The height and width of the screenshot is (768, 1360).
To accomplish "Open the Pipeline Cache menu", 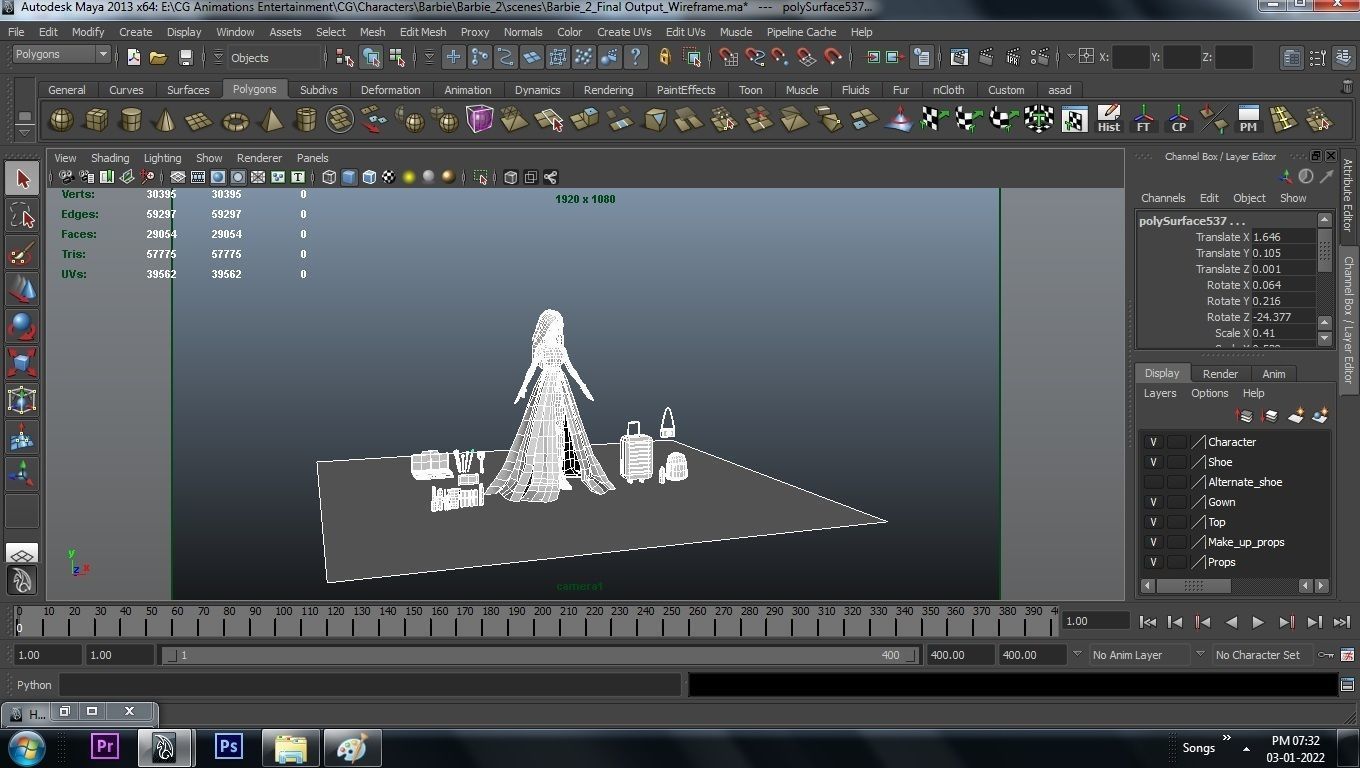I will tap(801, 32).
